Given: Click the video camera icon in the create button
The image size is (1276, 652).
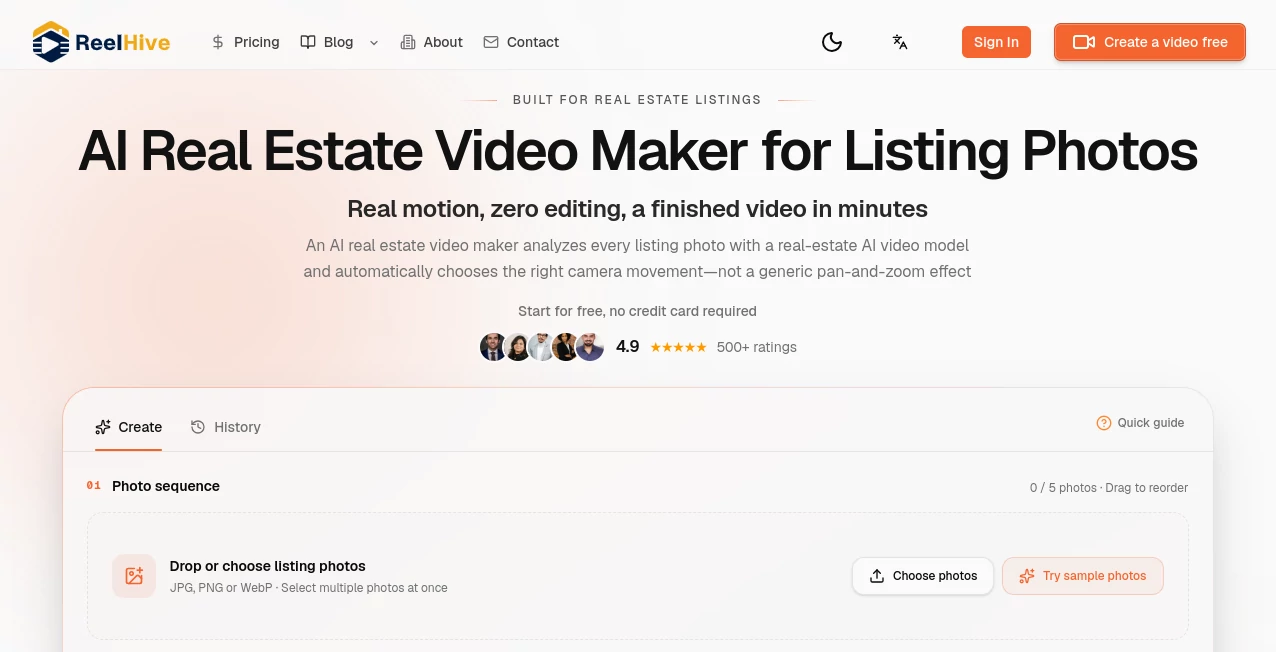Looking at the screenshot, I should pyautogui.click(x=1084, y=42).
